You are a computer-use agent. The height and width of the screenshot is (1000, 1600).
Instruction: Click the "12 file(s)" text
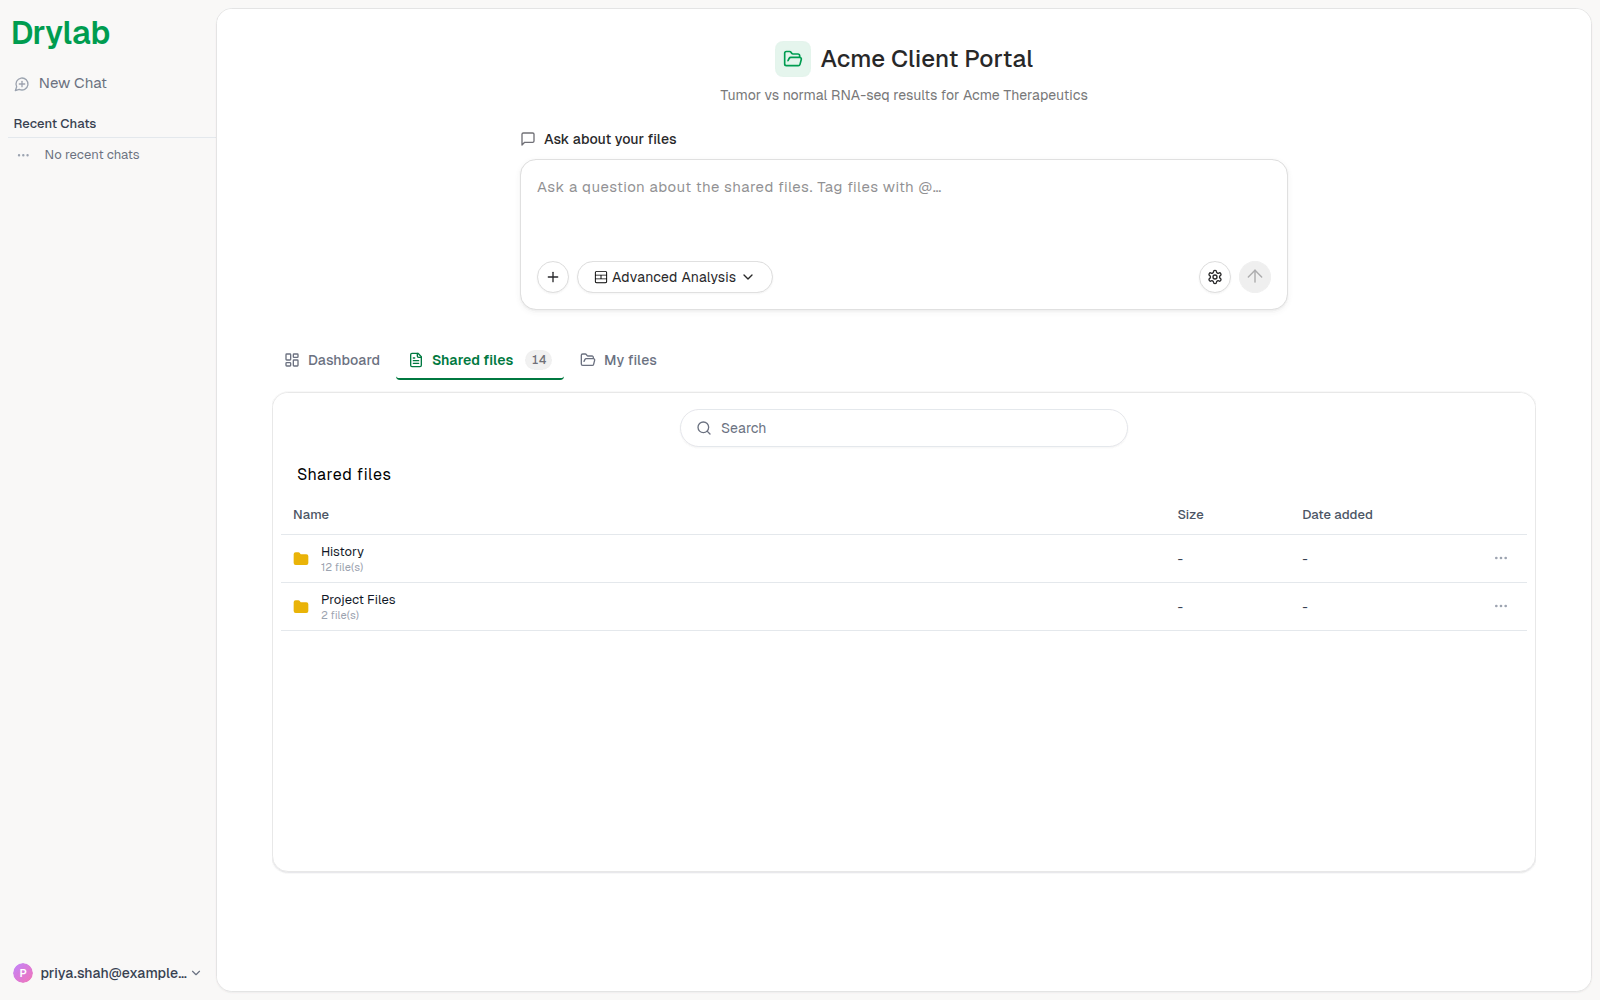click(342, 567)
